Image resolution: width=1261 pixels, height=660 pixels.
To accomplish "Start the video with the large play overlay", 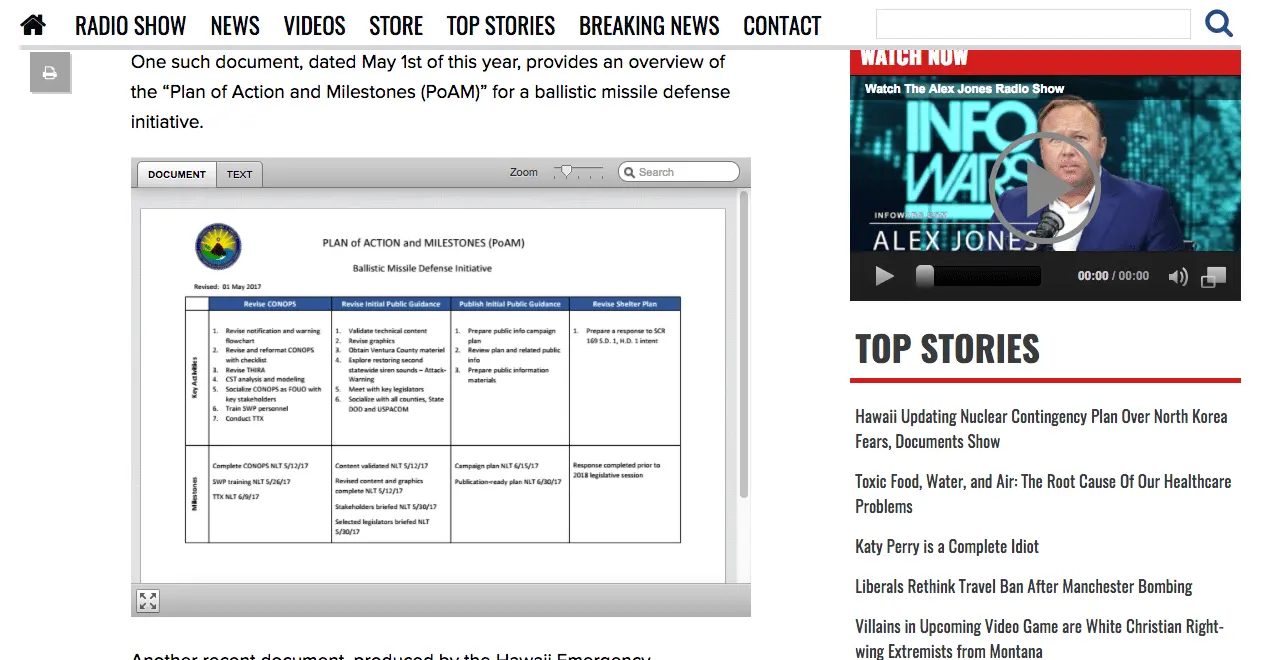I will (x=1045, y=188).
